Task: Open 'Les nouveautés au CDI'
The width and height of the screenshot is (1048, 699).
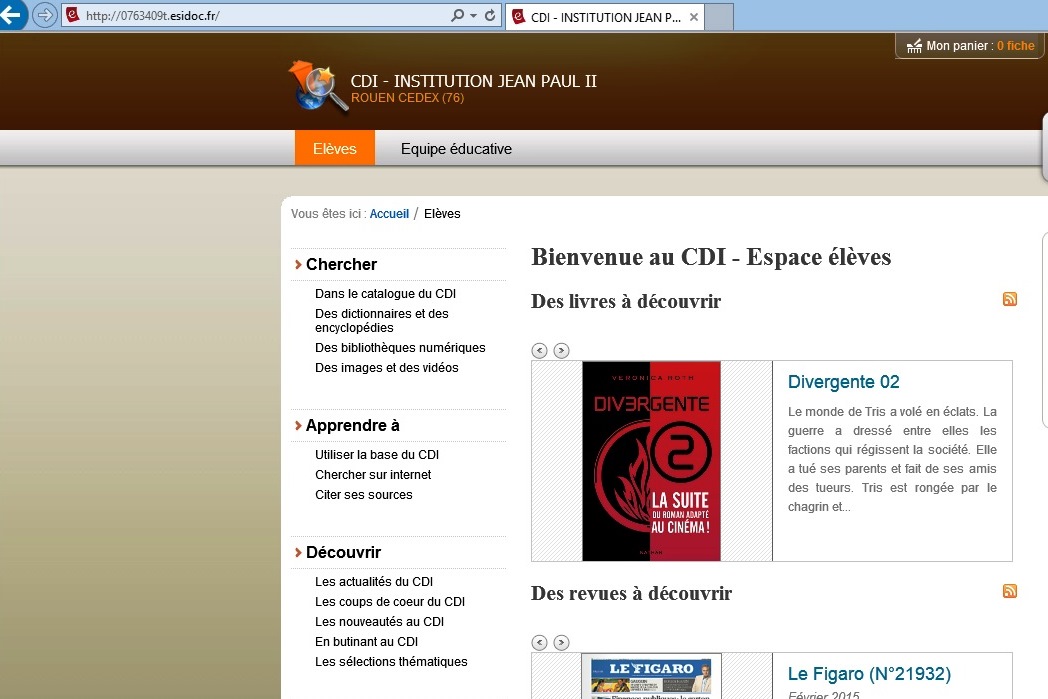Action: click(380, 621)
